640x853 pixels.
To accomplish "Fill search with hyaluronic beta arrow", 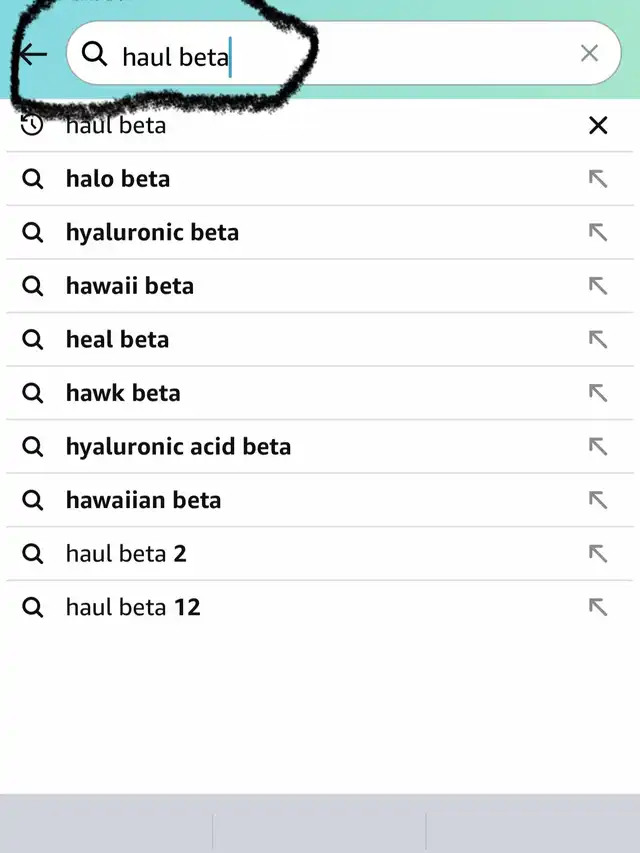I will point(598,232).
